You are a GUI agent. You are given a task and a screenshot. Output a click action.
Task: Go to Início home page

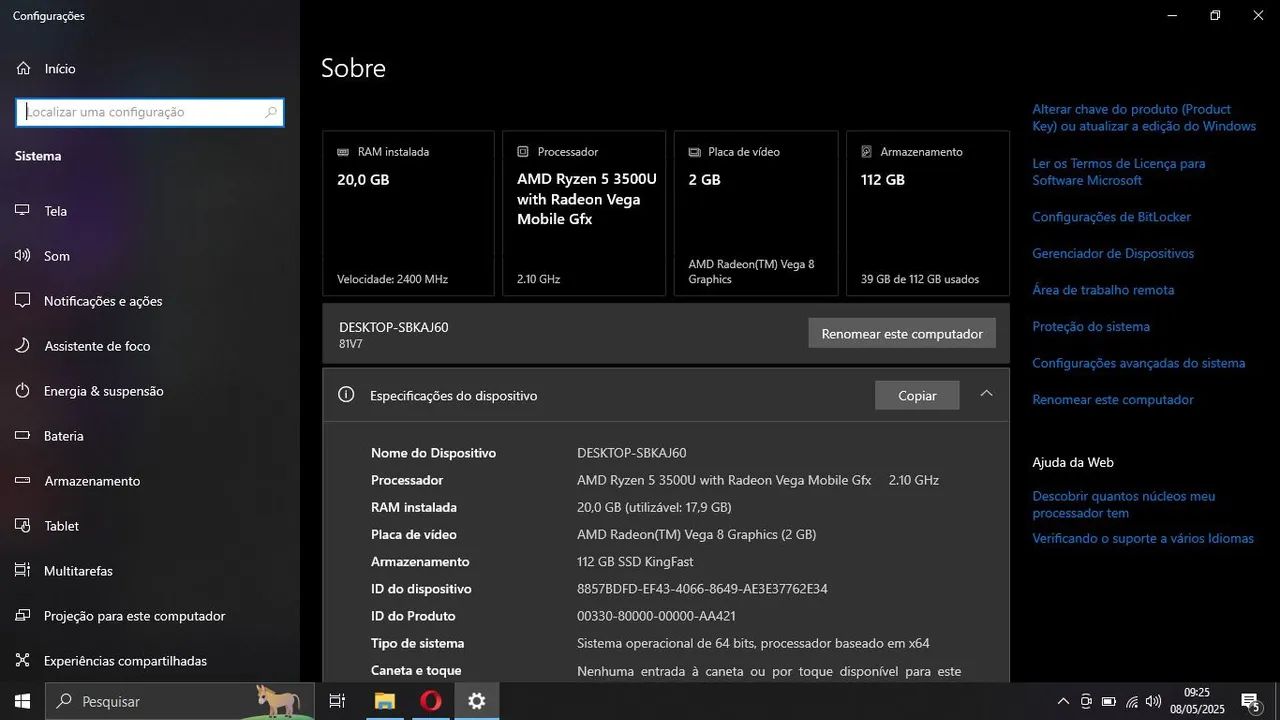click(x=46, y=69)
